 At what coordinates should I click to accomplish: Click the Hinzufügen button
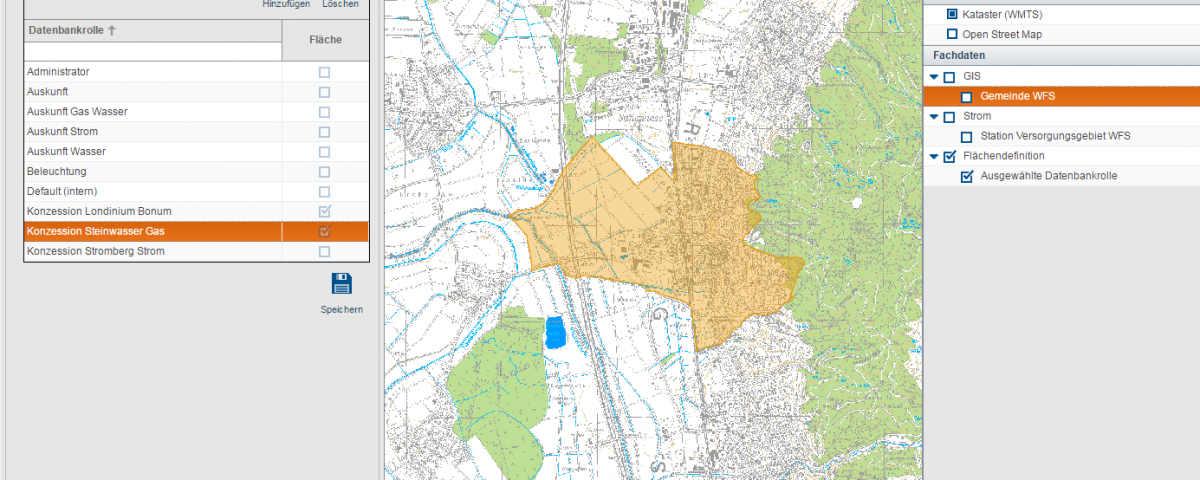[286, 5]
